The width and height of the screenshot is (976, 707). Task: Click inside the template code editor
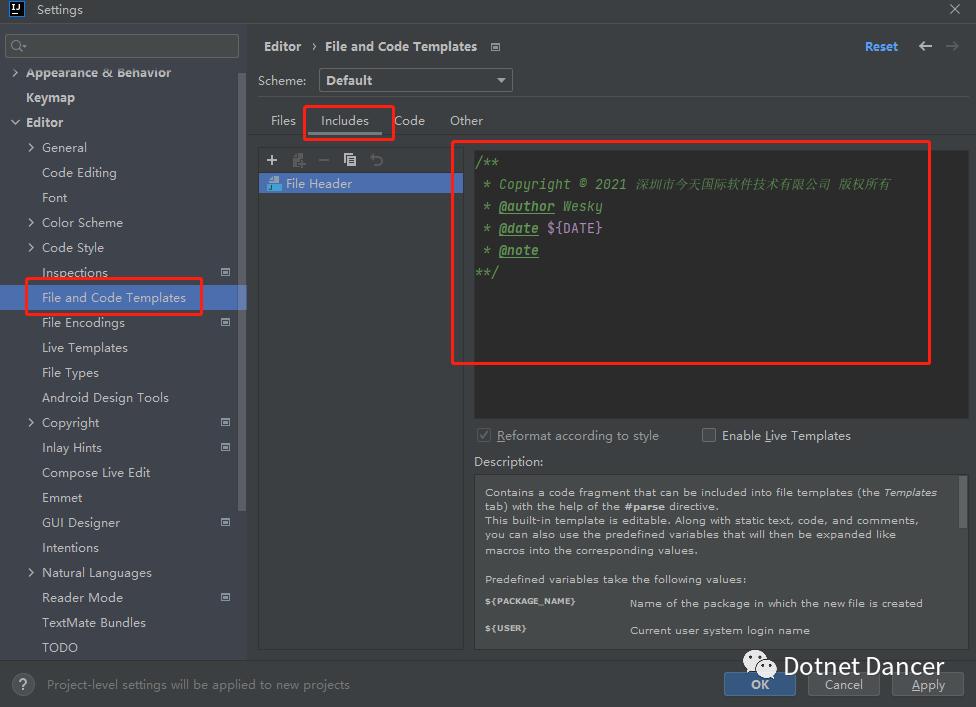(x=721, y=284)
